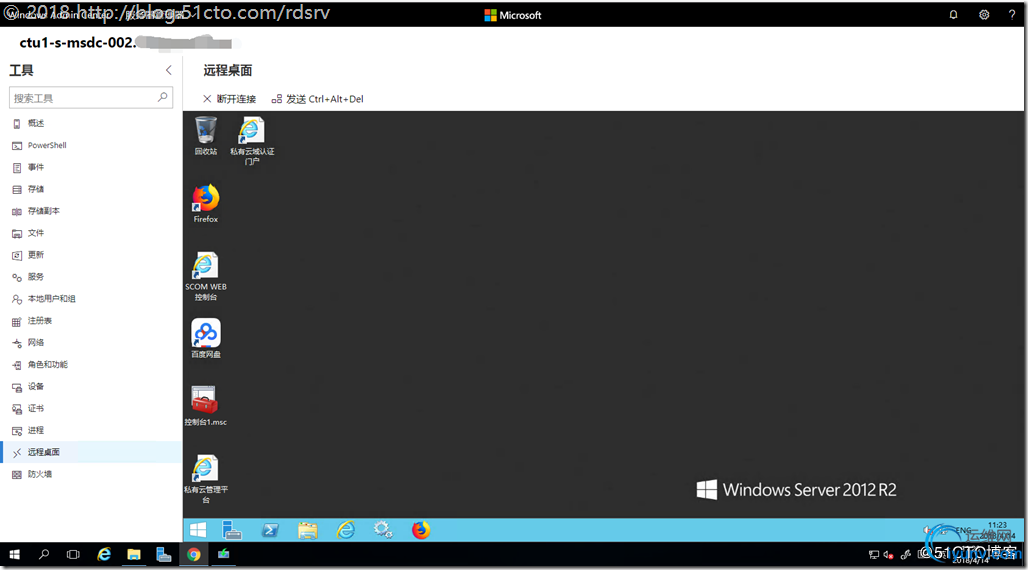Open local taskbar search
Viewport: 1028px width, 570px height.
pos(44,555)
